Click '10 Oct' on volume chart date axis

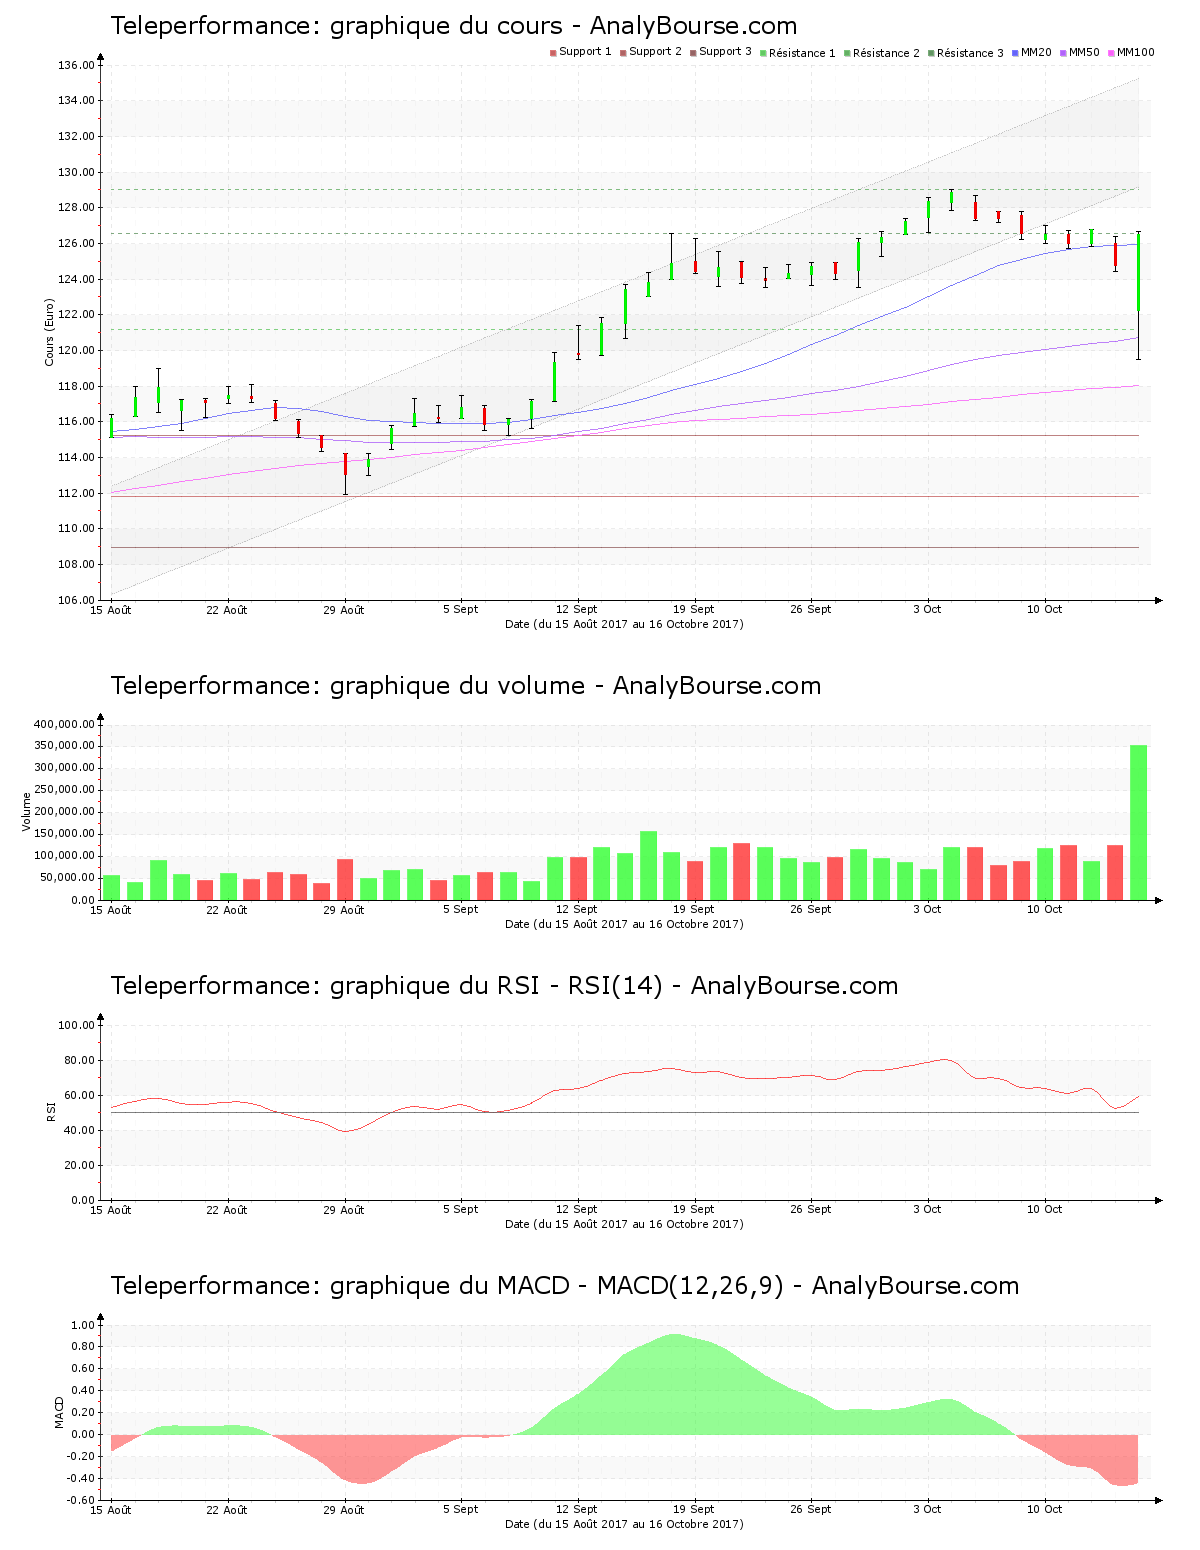1045,909
